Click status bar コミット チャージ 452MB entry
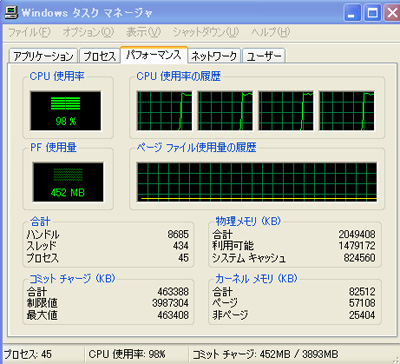 click(265, 354)
